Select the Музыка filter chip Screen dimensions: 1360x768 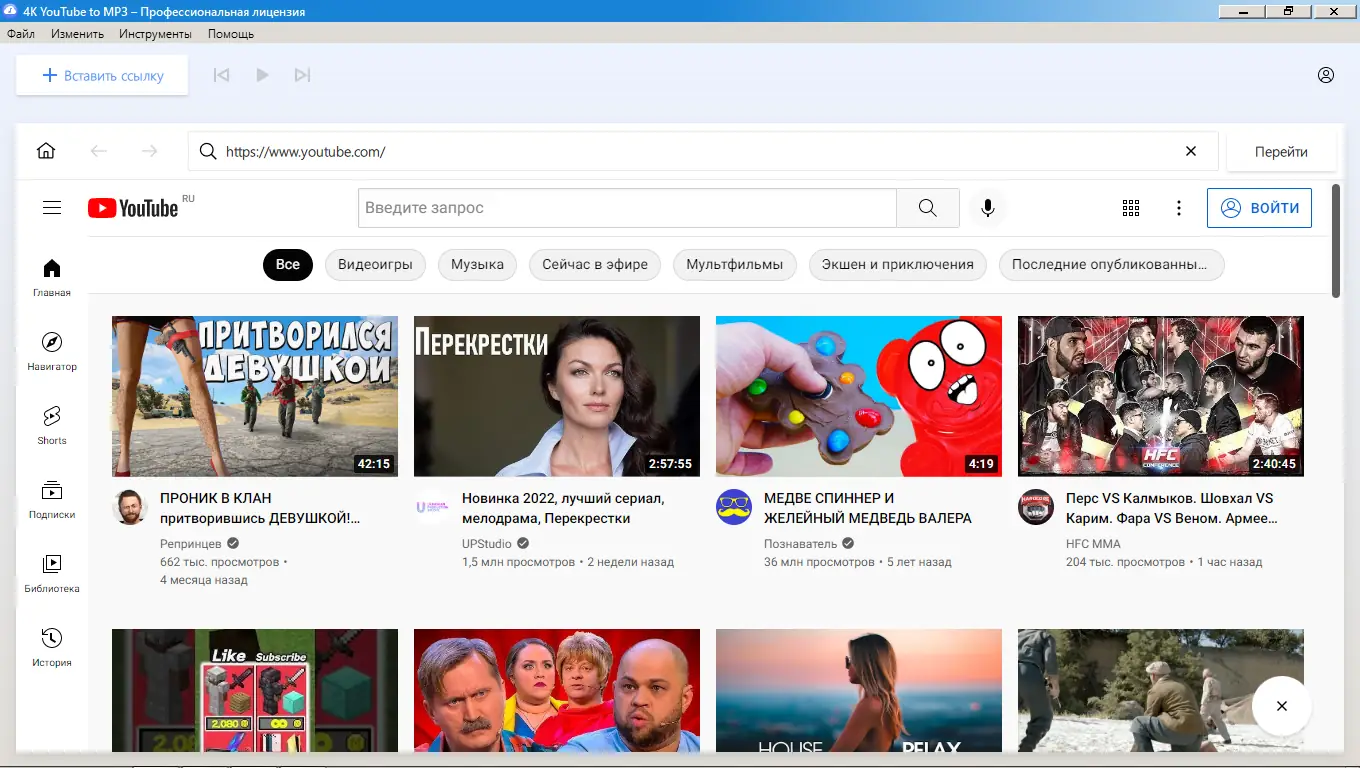[x=477, y=264]
